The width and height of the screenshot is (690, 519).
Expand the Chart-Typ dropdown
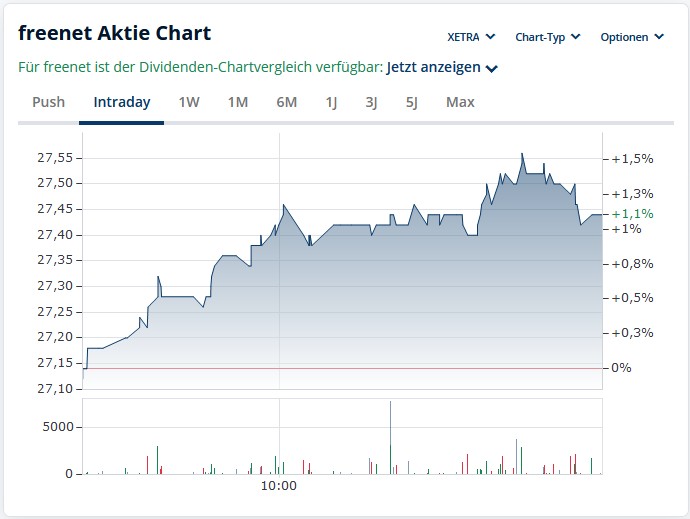[x=546, y=37]
